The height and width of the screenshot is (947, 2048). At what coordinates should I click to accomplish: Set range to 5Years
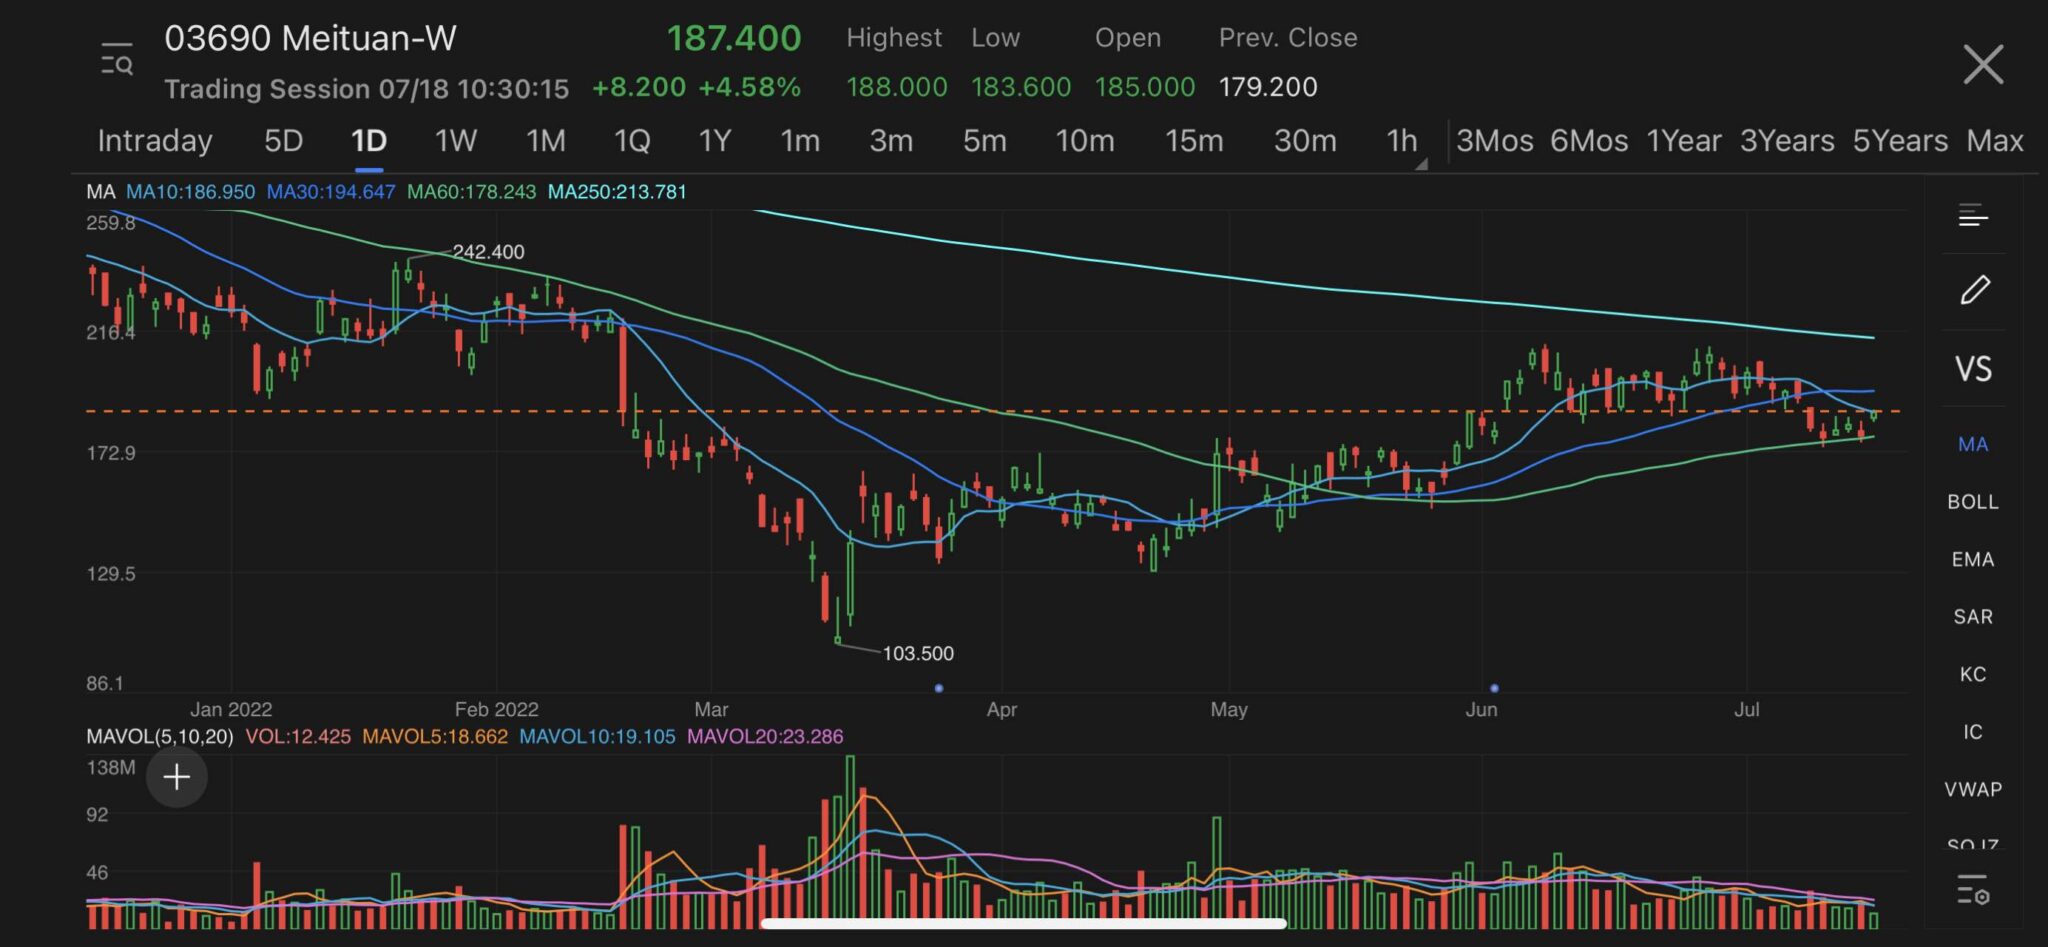[x=1900, y=140]
